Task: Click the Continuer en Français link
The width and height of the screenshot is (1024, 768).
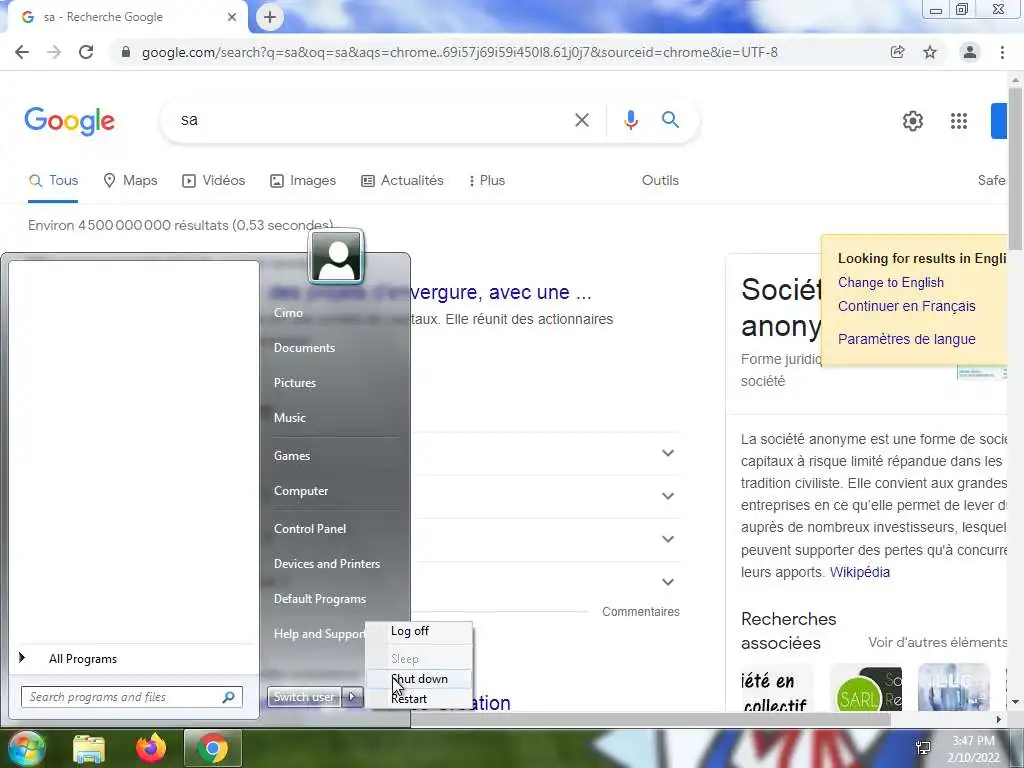Action: click(906, 306)
